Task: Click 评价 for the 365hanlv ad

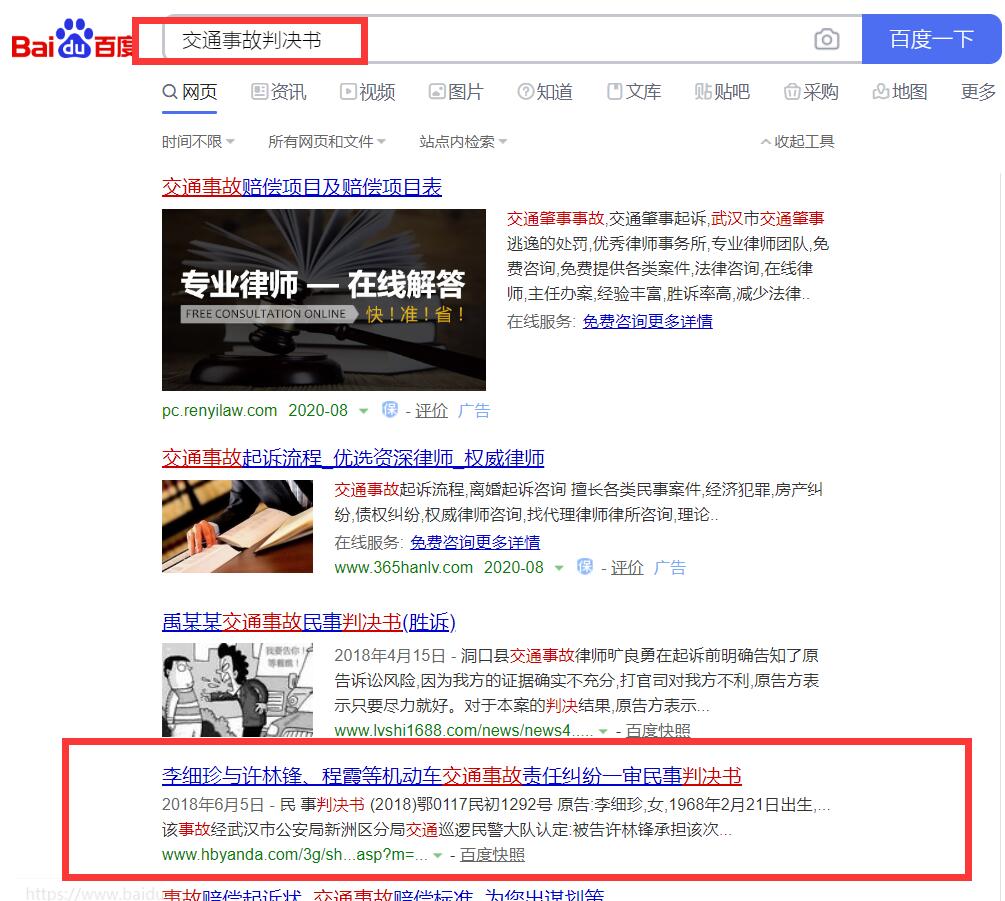Action: click(x=627, y=568)
